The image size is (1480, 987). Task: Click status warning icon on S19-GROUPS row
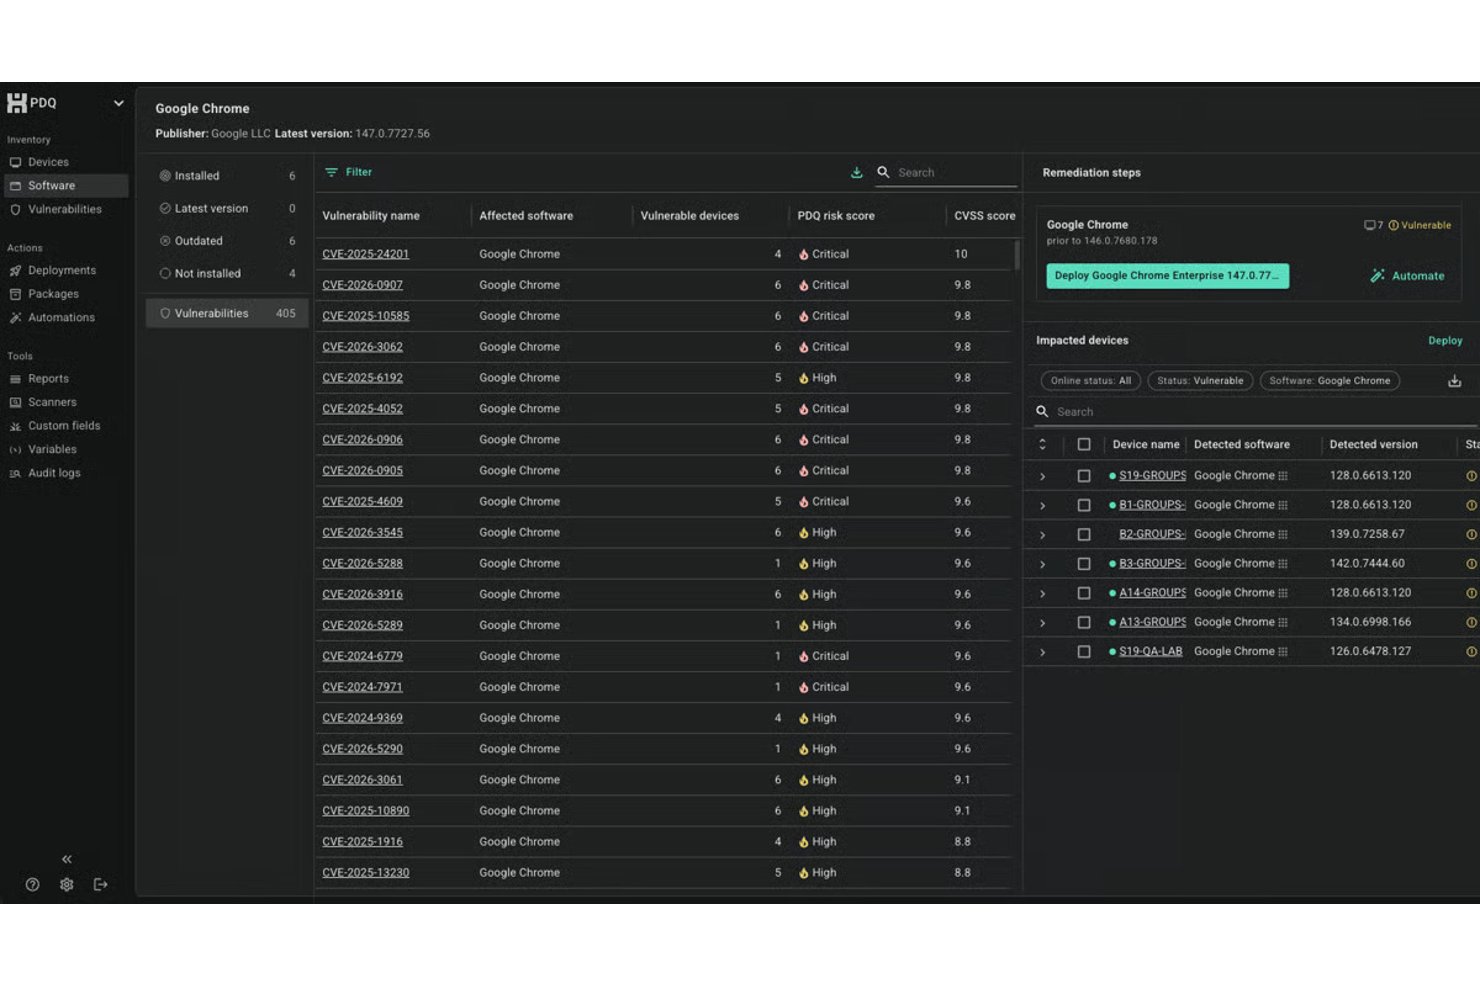[1471, 477]
